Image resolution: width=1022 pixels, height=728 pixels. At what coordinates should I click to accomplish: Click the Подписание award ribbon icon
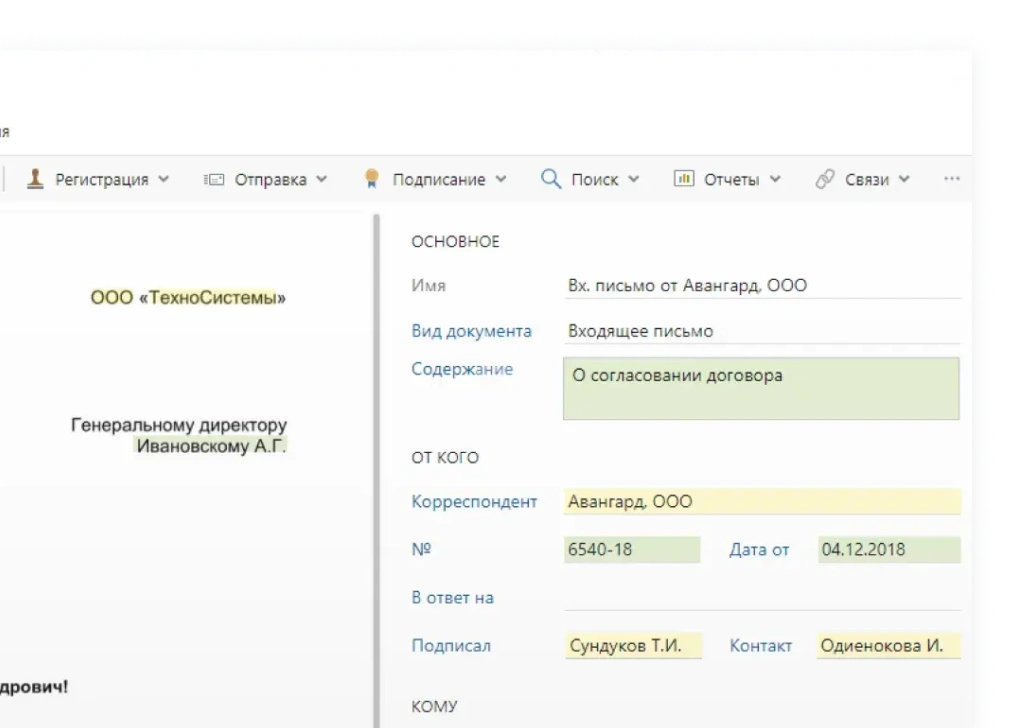coord(372,179)
